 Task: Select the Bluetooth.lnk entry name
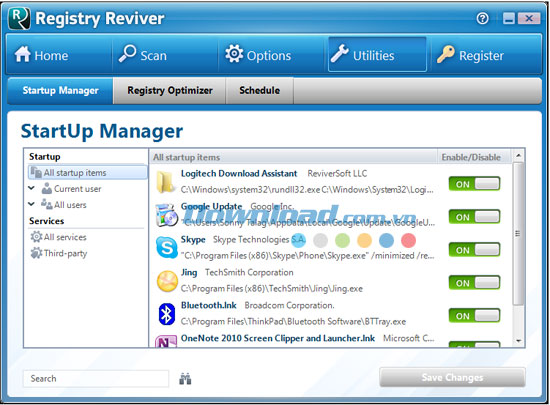209,305
